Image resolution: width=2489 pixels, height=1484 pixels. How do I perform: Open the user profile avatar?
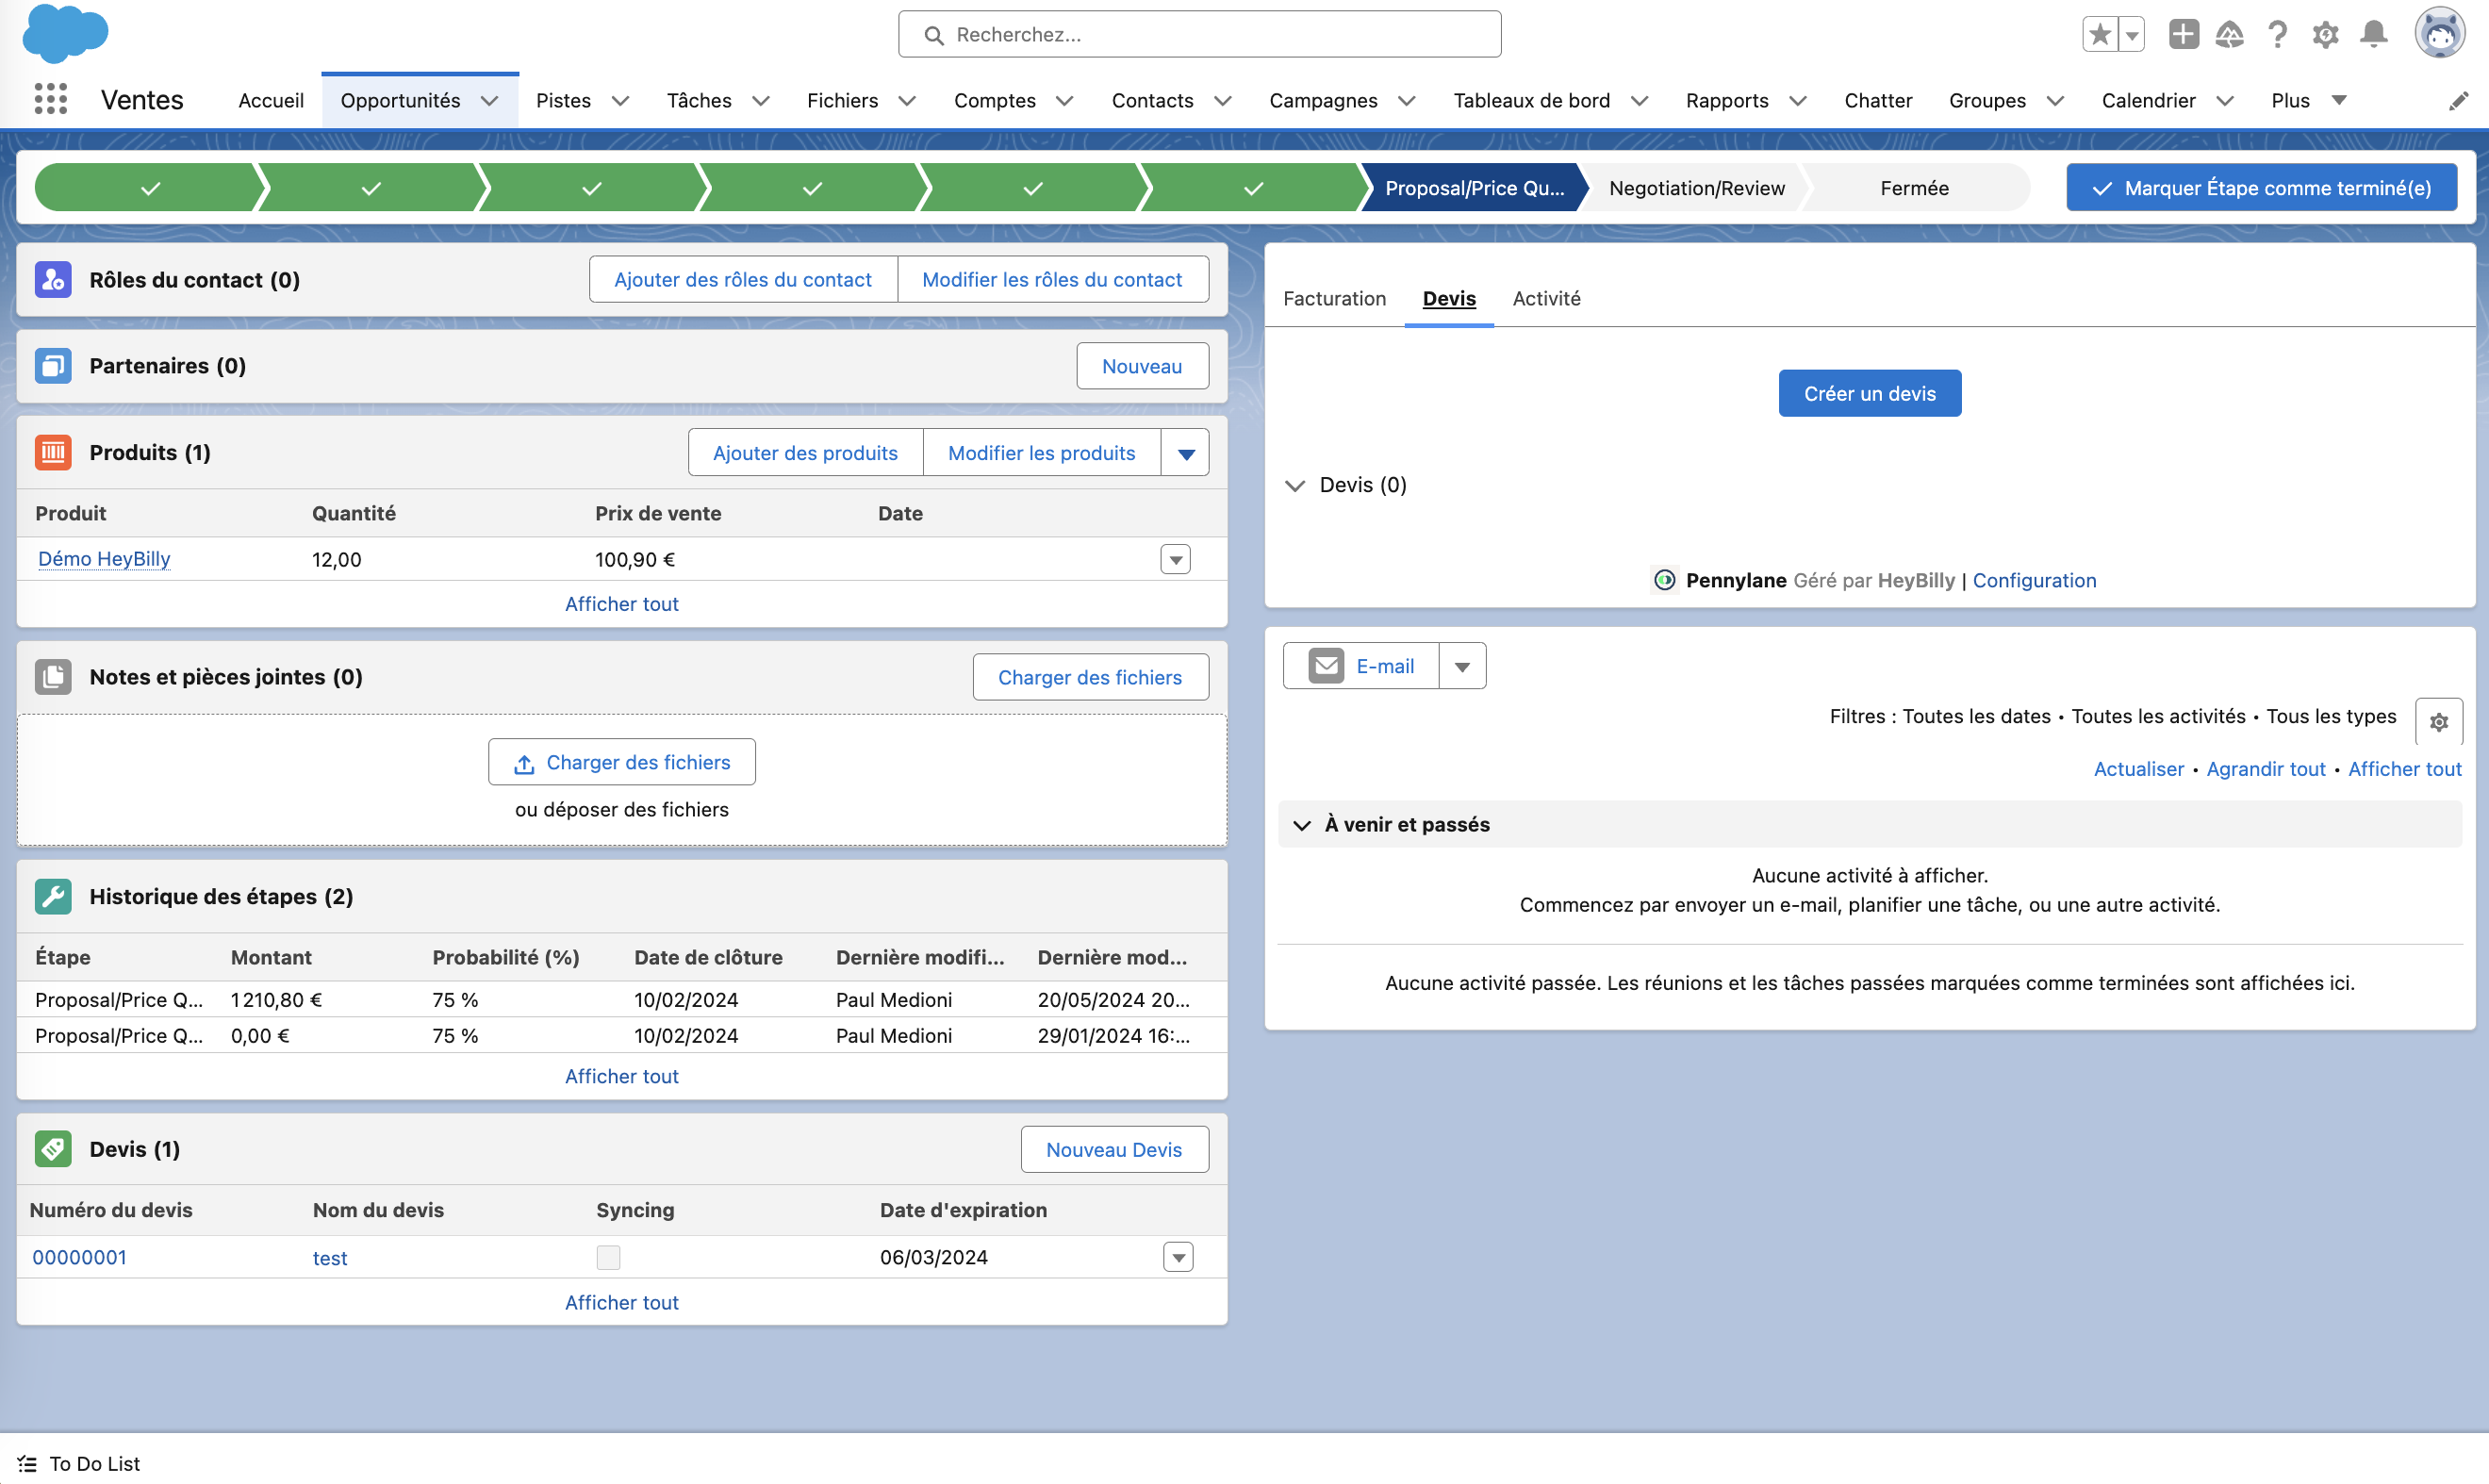tap(2439, 35)
